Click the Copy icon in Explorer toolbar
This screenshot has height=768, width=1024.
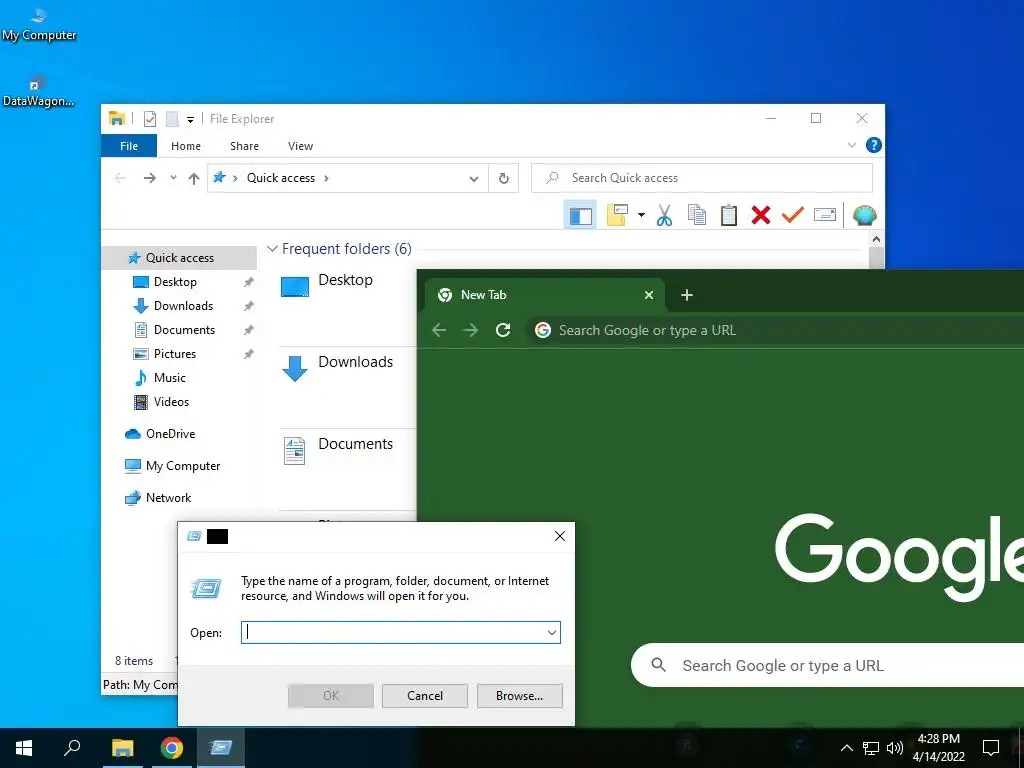696,215
